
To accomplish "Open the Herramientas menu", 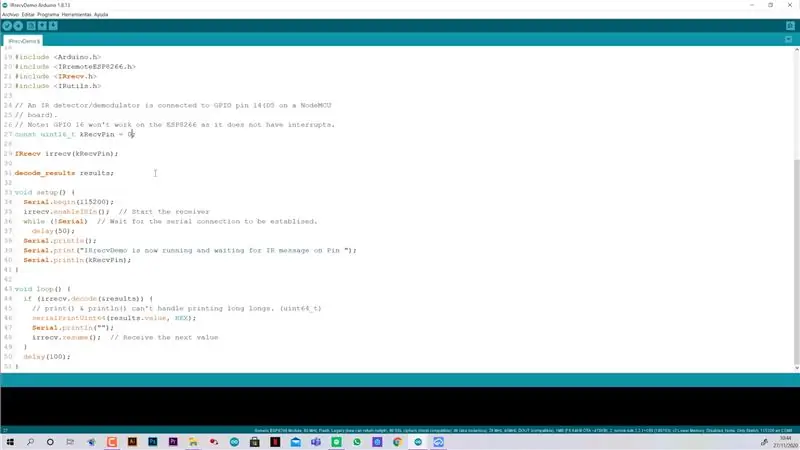I will 77,15.
